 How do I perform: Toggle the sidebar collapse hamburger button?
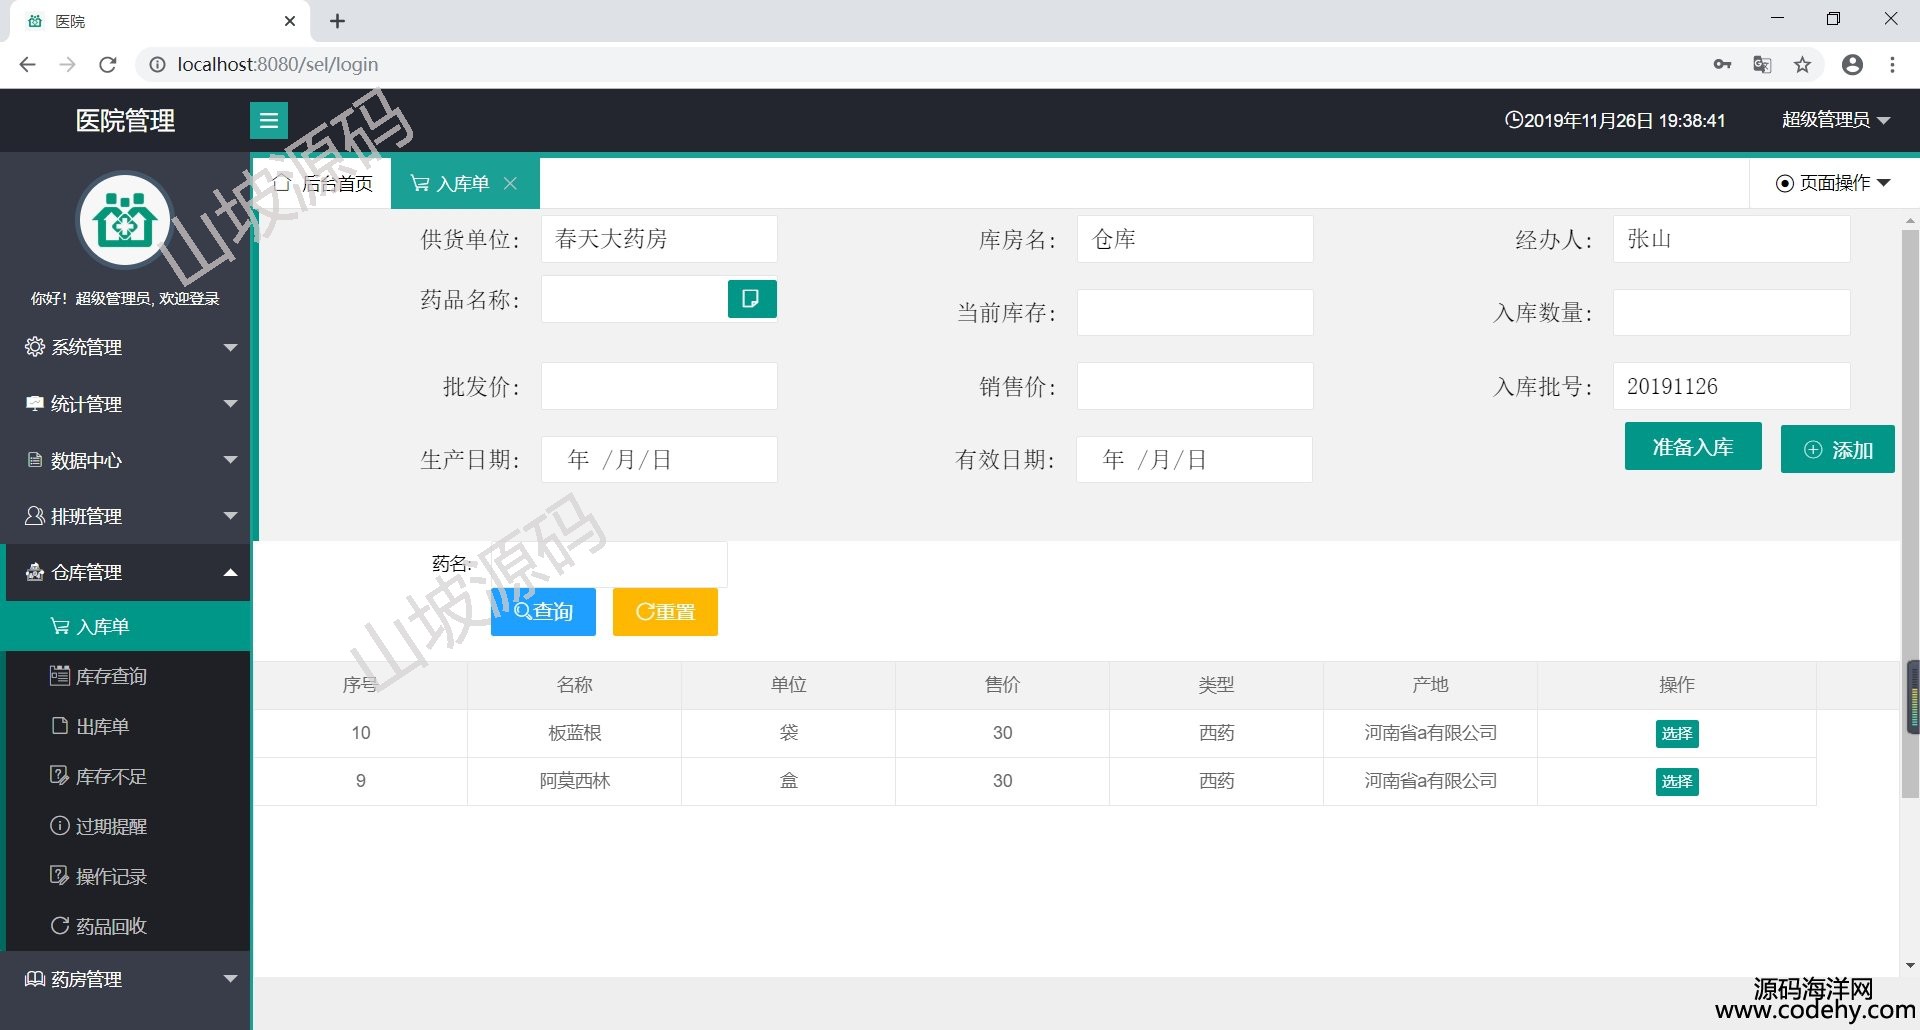[x=268, y=121]
